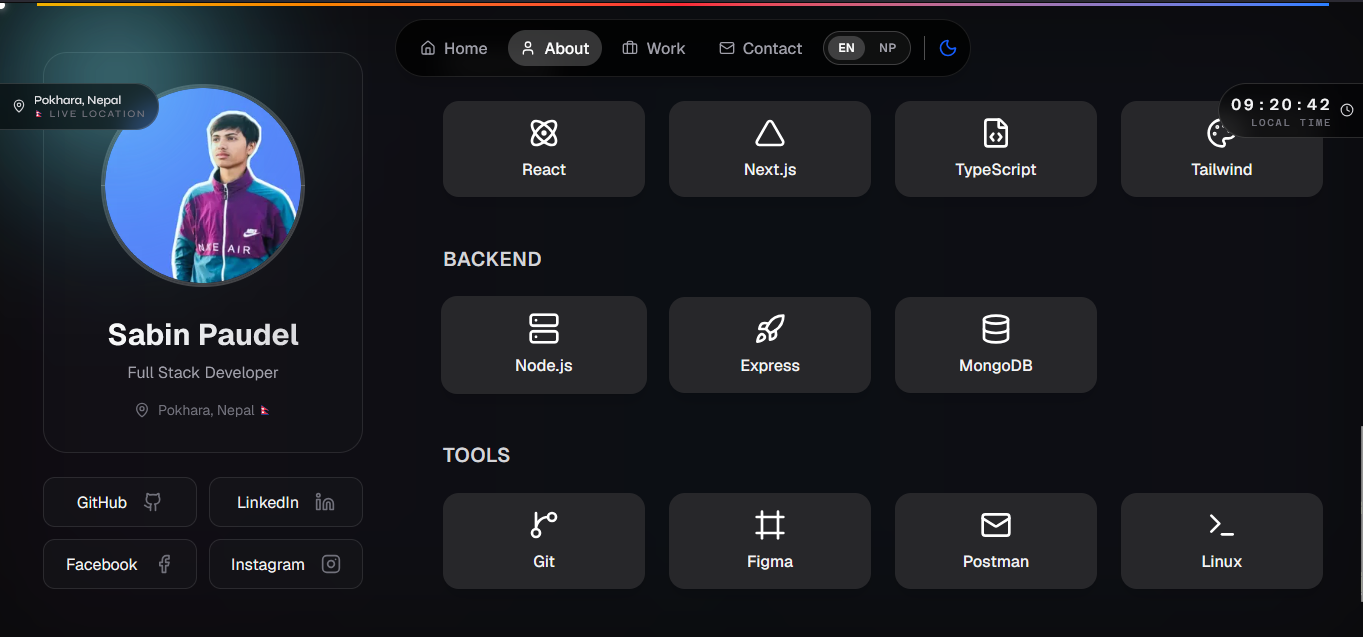Screen dimensions: 1363x637
Task: Open the LinkedIn profile link
Action: point(286,502)
